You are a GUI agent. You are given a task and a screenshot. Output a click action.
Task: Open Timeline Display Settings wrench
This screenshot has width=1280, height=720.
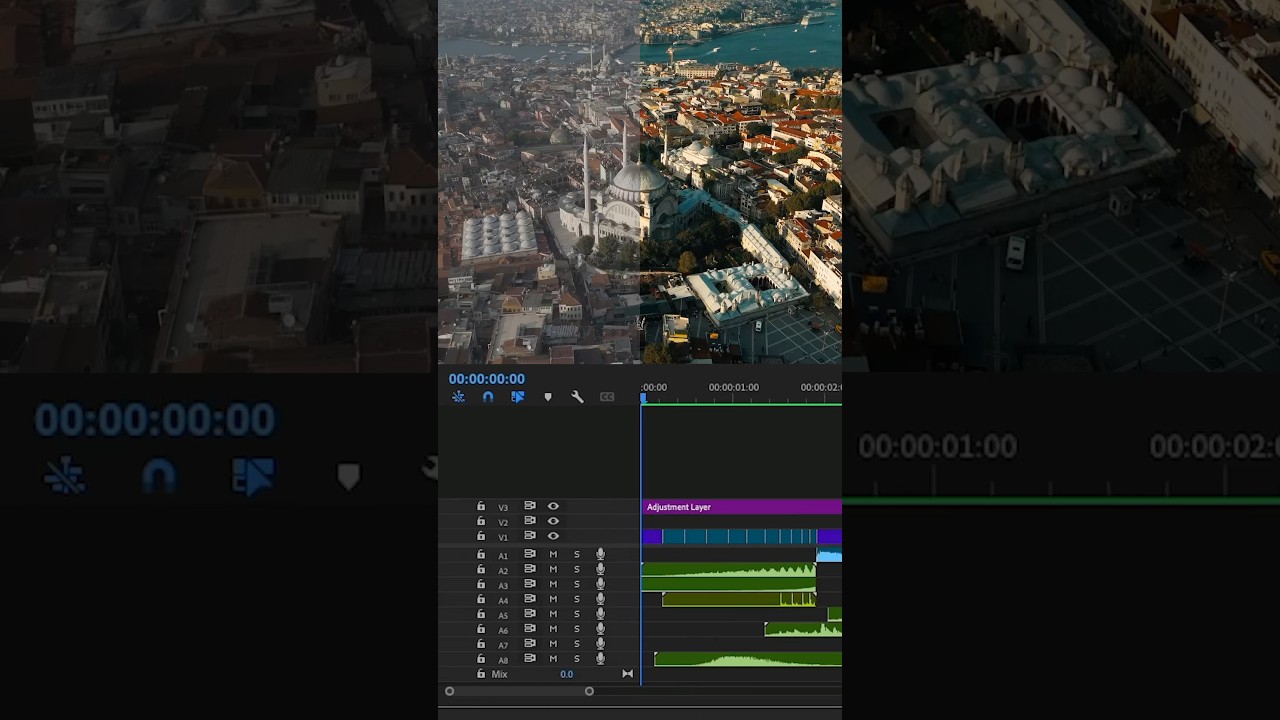[x=577, y=397]
